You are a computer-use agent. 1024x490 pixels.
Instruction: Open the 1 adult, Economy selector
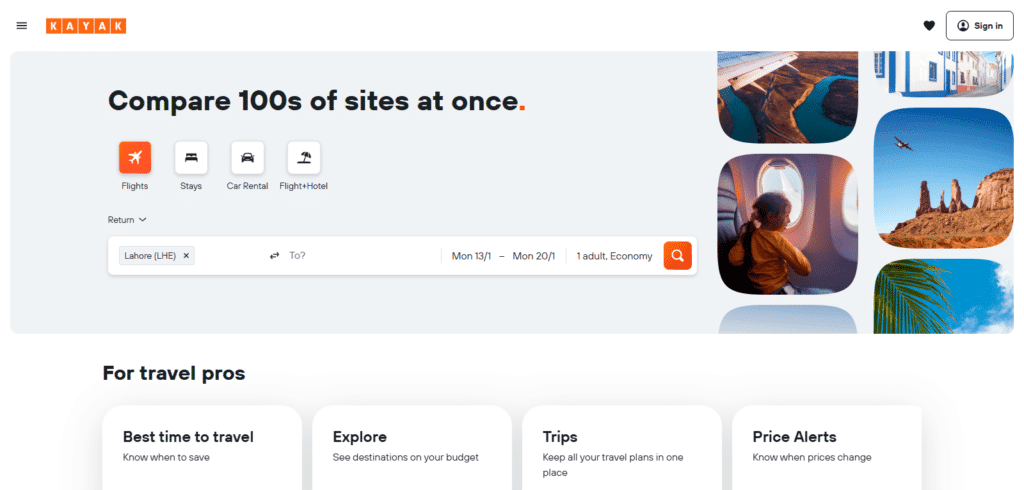point(614,256)
